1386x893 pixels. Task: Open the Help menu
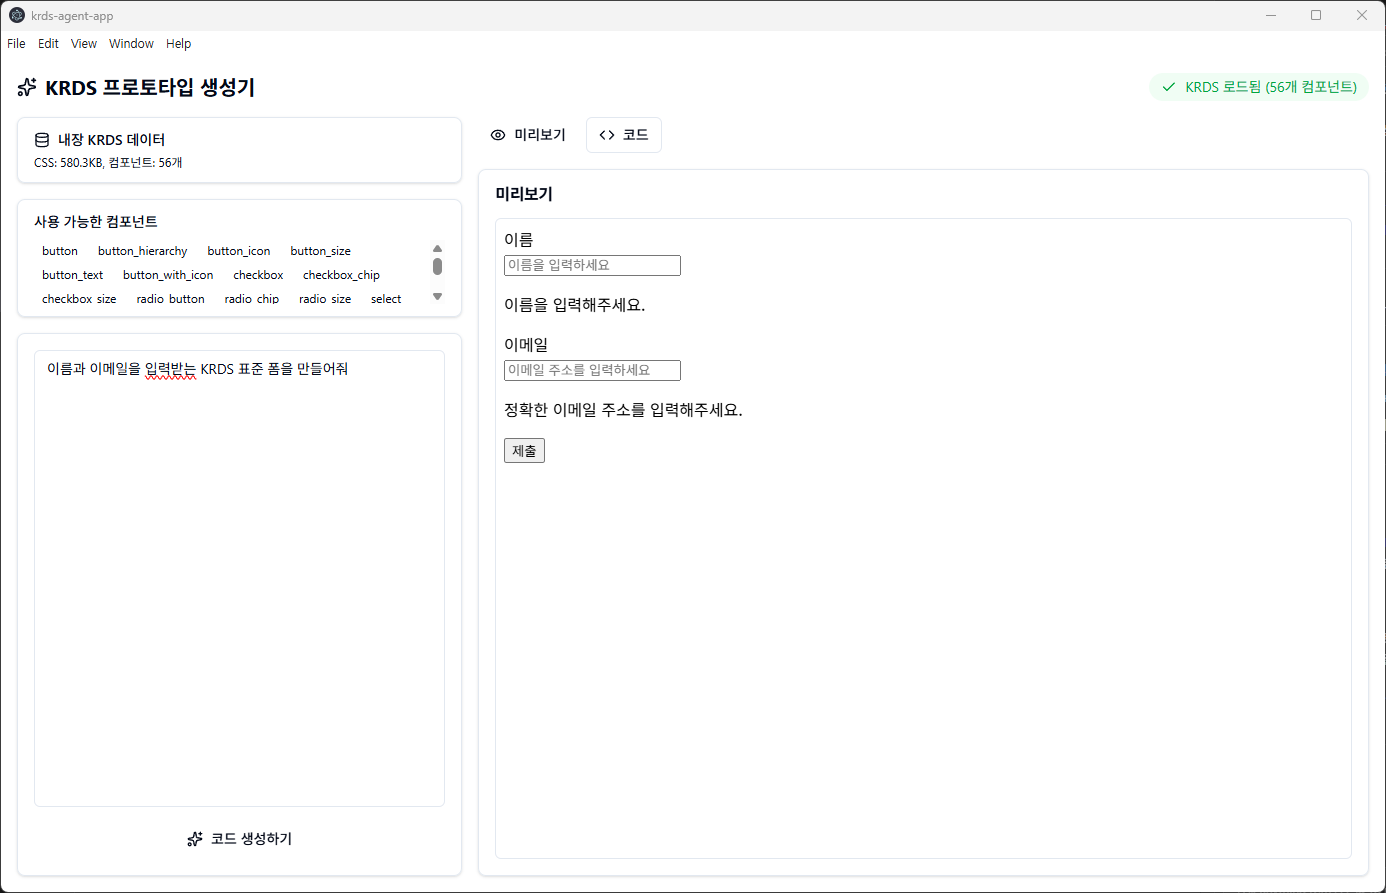pyautogui.click(x=178, y=44)
